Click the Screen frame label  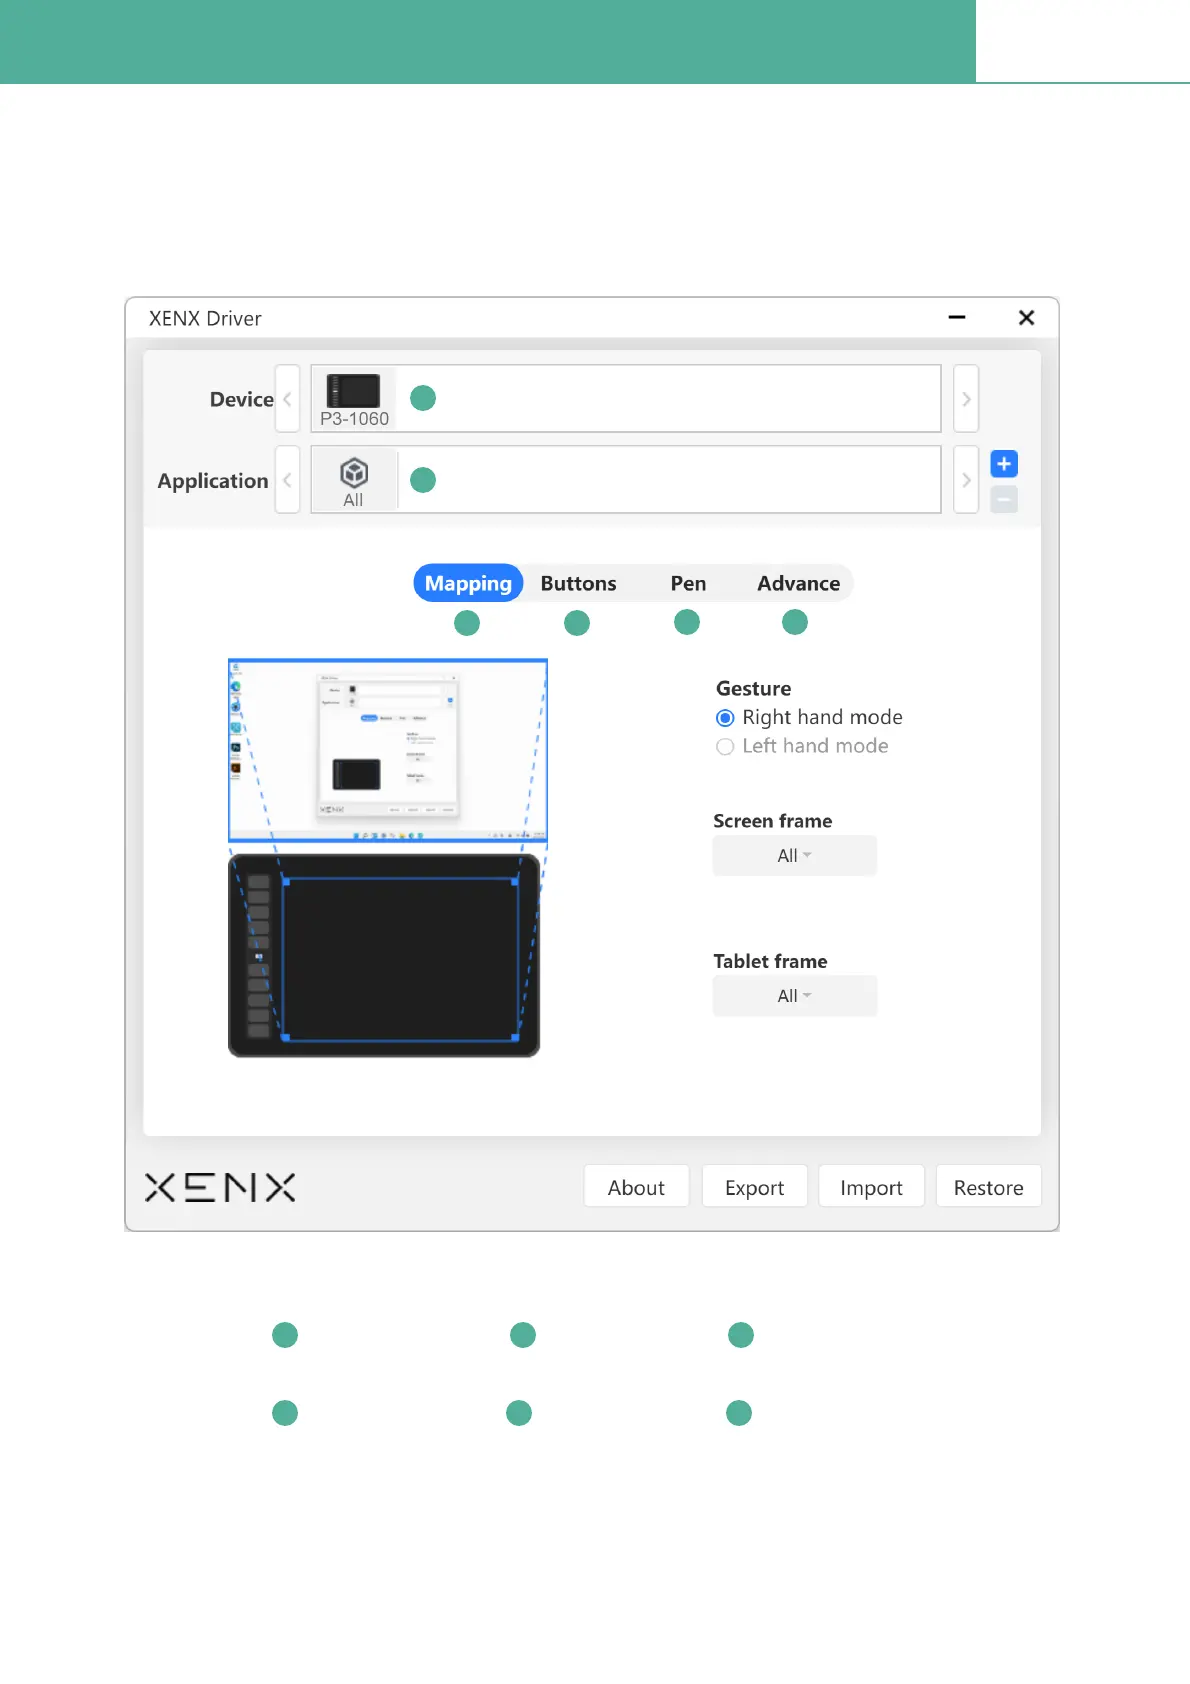[x=772, y=821]
